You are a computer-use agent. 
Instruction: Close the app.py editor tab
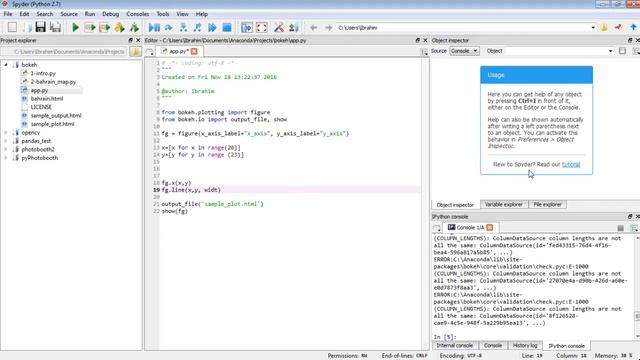click(x=194, y=51)
